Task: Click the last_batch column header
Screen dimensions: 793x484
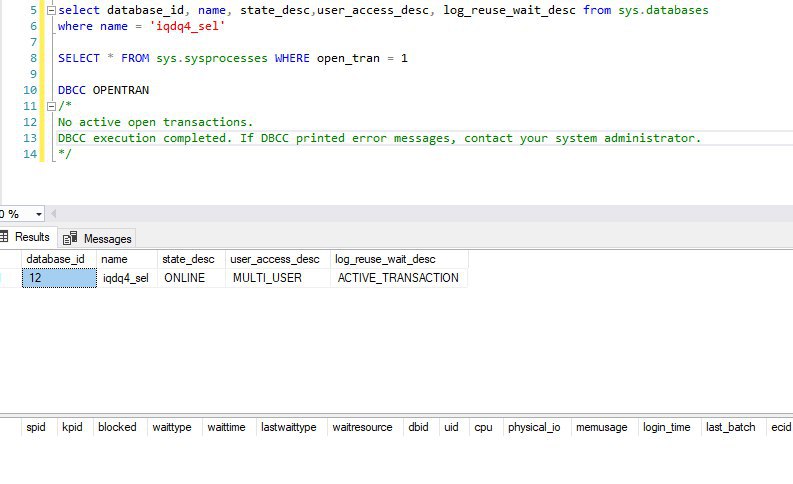Action: 733,427
